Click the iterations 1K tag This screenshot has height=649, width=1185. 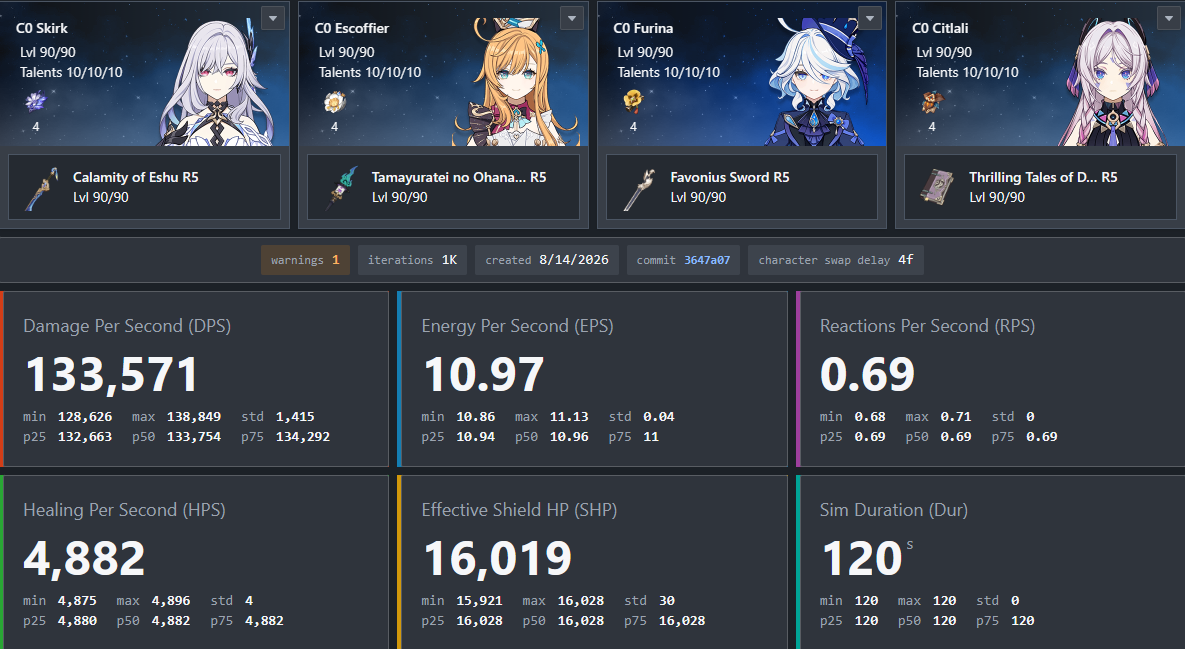[413, 260]
